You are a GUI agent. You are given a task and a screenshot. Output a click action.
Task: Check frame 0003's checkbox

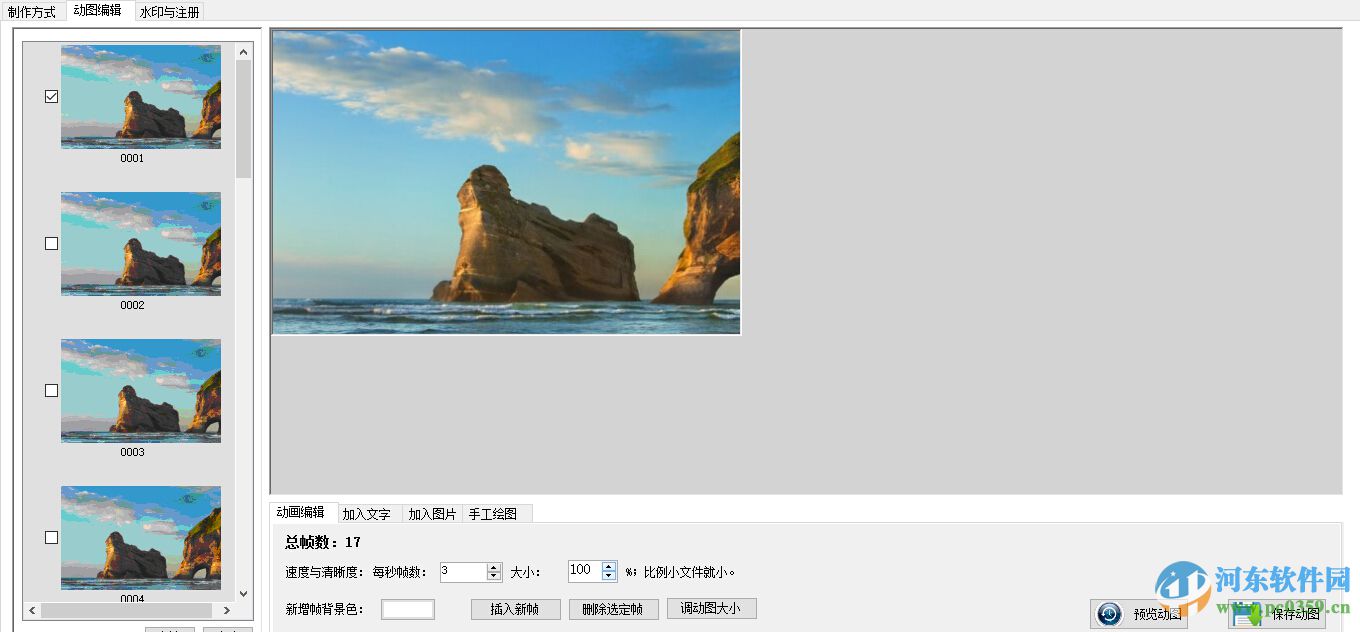[50, 390]
